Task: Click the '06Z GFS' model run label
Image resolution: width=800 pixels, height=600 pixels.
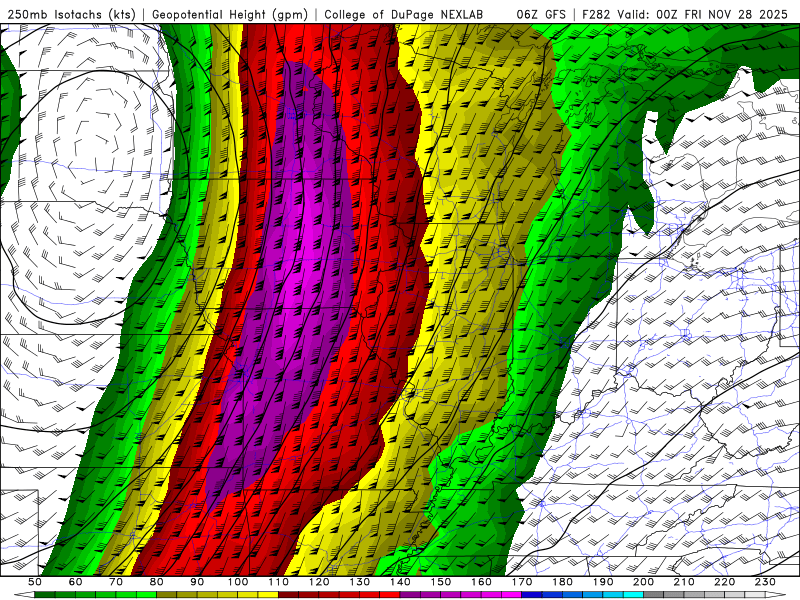Action: point(541,15)
